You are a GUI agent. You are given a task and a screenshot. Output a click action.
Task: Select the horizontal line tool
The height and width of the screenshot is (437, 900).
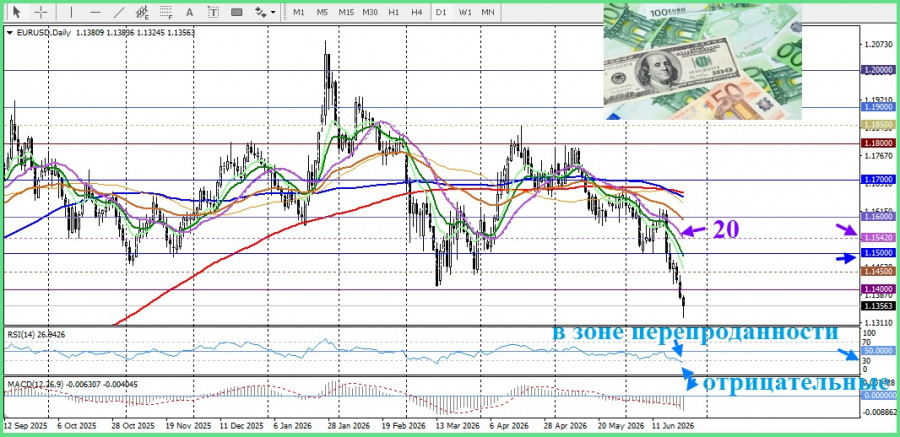tap(95, 11)
